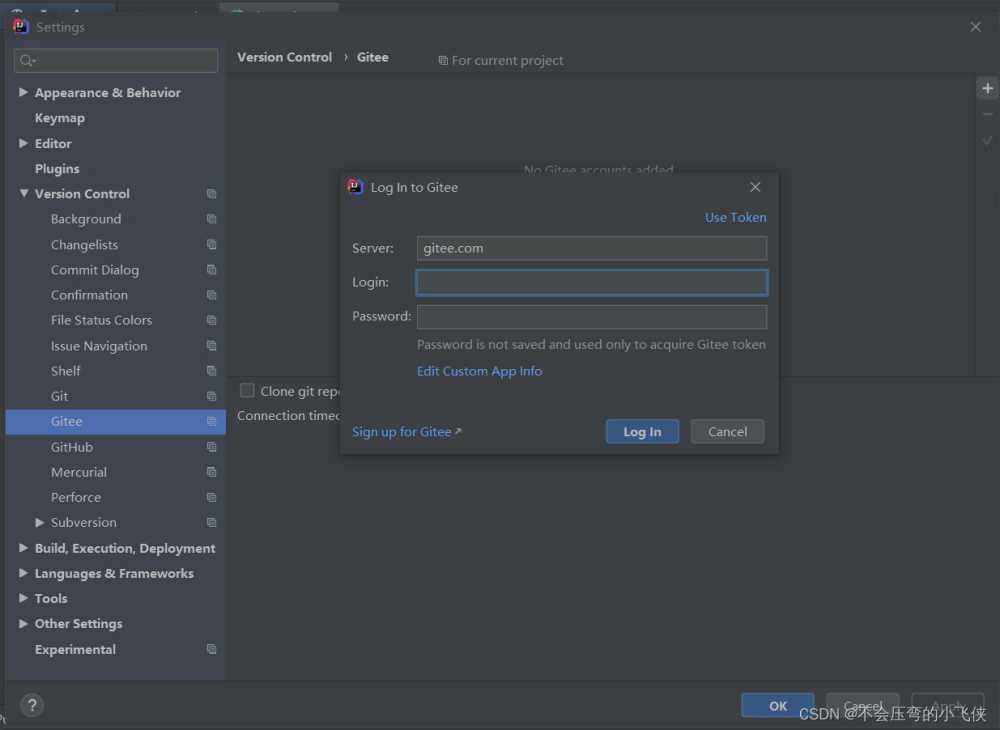Screen dimensions: 1000x730
Task: Click project-level icon next to Experimental
Action: tap(212, 650)
